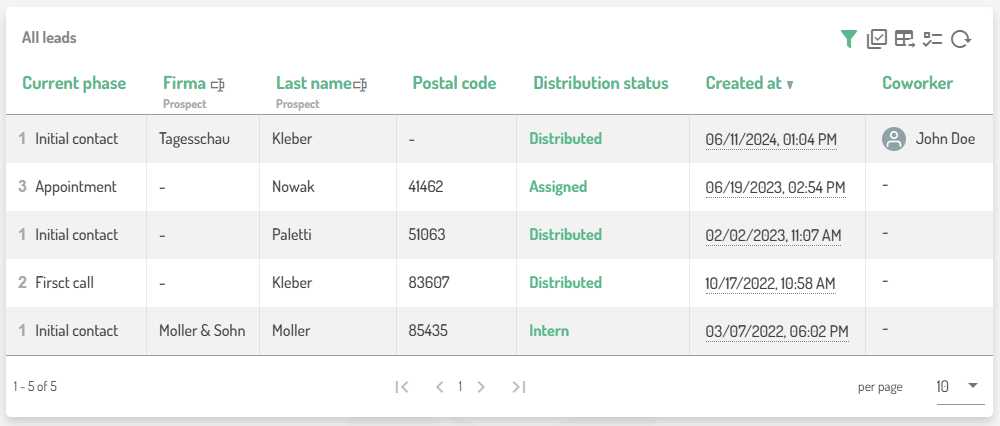The image size is (1000, 426).
Task: Click the checklist column settings icon
Action: (933, 39)
